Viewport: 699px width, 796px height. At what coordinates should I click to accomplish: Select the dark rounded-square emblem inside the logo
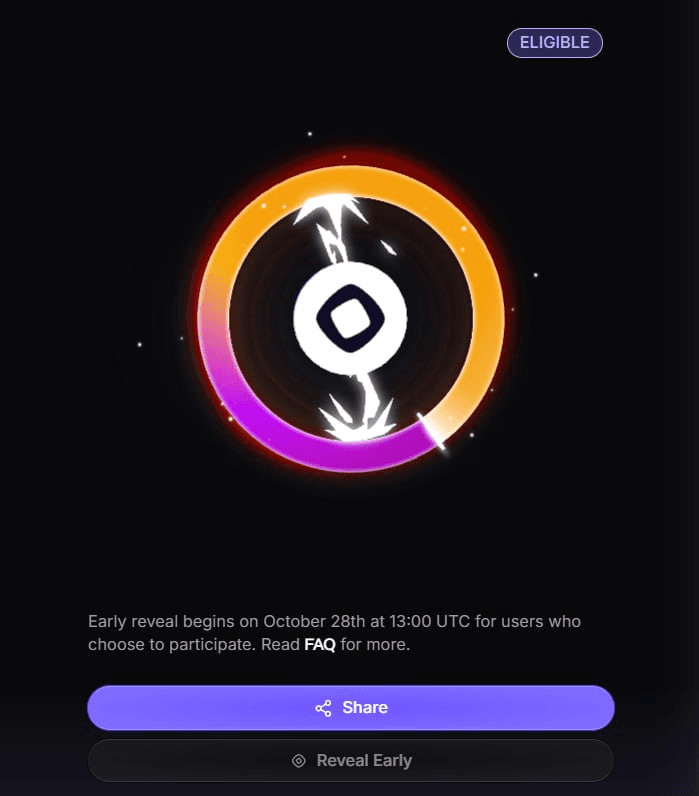[350, 318]
